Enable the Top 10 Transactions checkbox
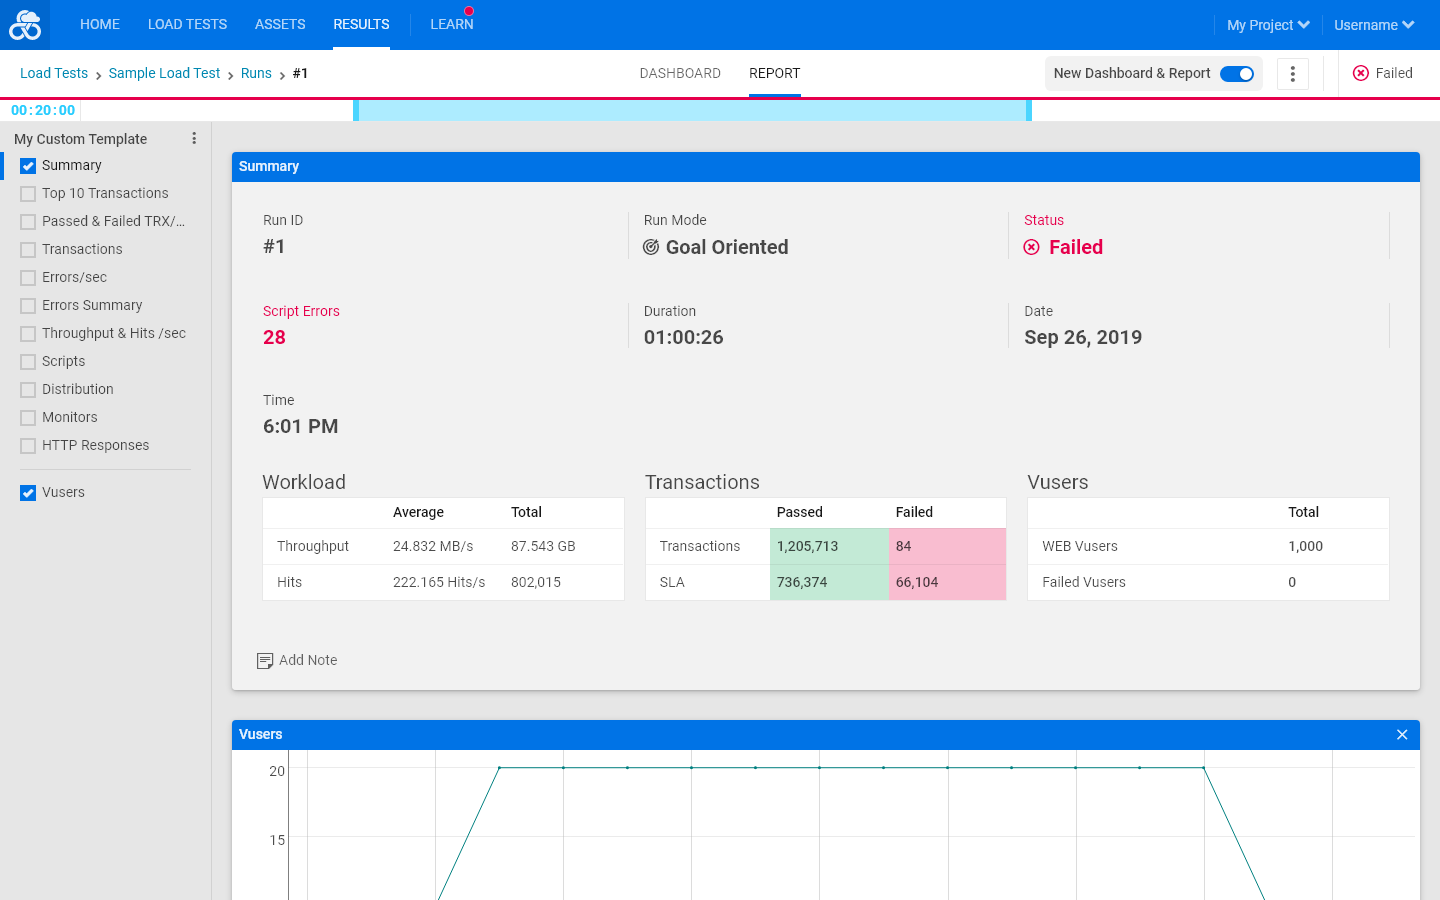The width and height of the screenshot is (1440, 900). 28,194
